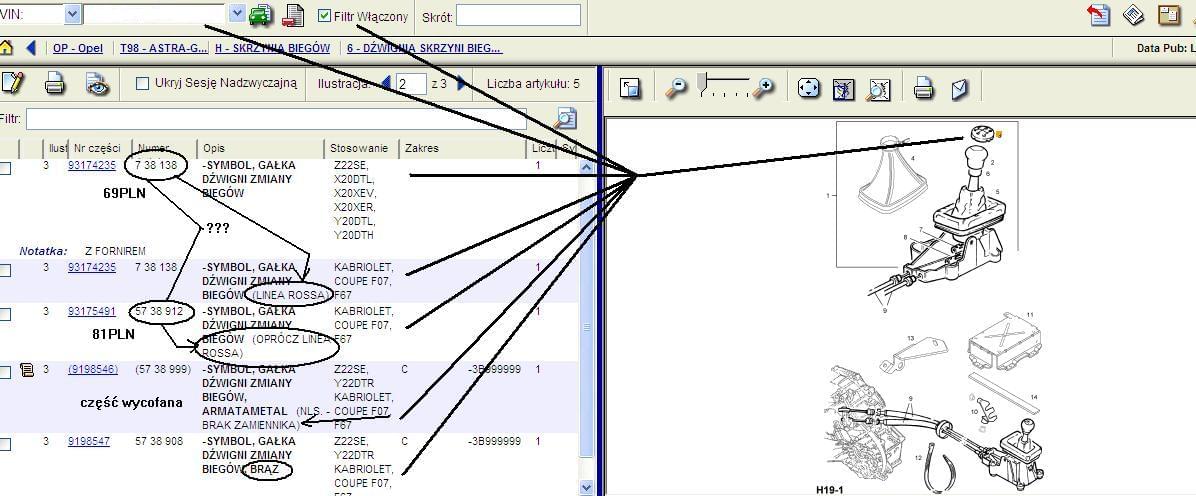Screen dimensions: 1196x496
Task: Send the illustration via envelope icon
Action: click(960, 89)
